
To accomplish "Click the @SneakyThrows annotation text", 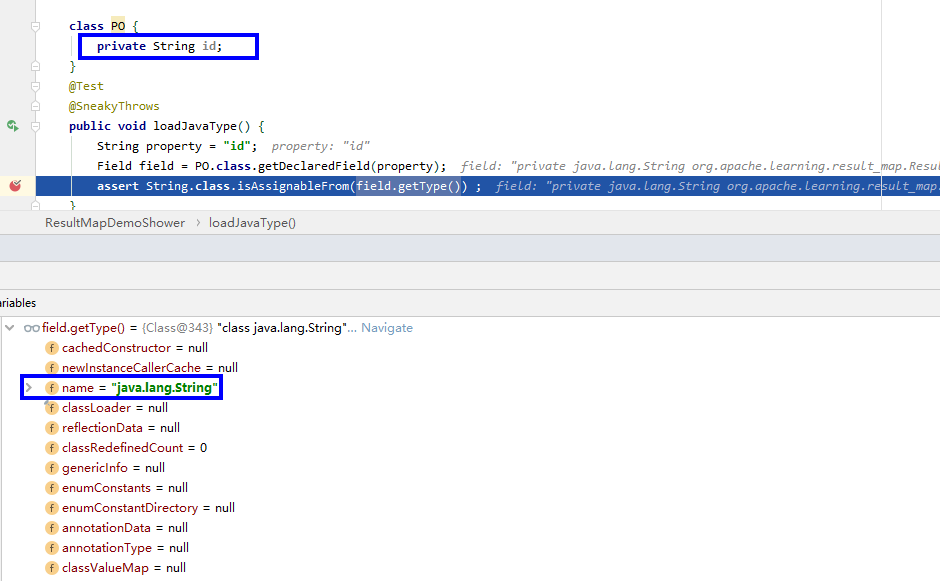I will click(x=114, y=106).
